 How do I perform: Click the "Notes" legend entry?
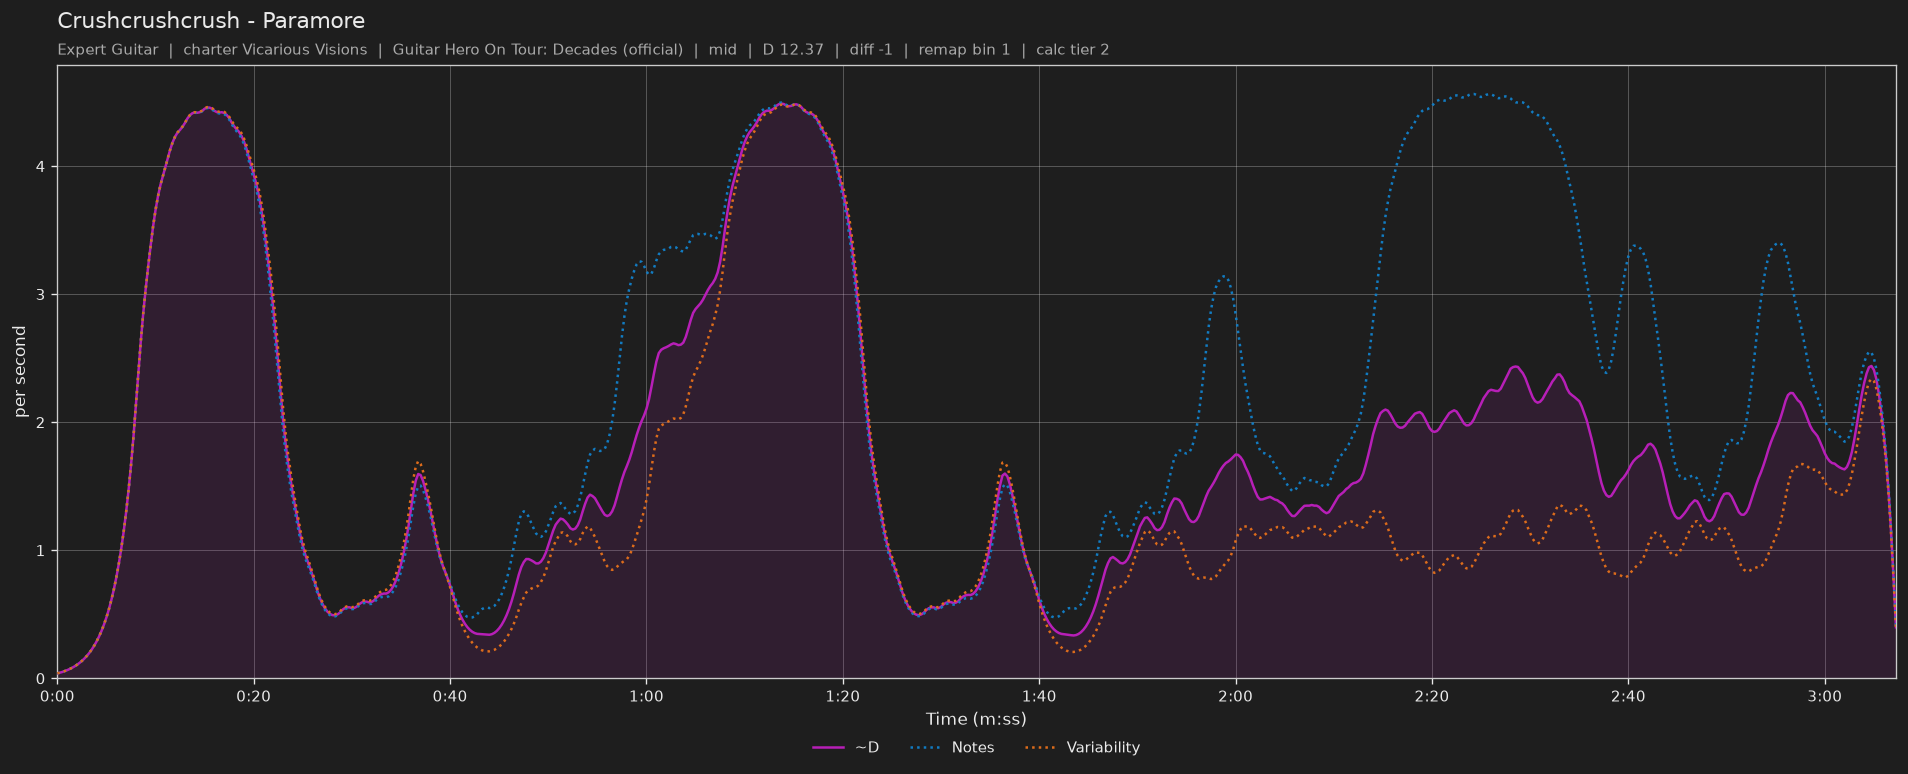click(x=952, y=748)
